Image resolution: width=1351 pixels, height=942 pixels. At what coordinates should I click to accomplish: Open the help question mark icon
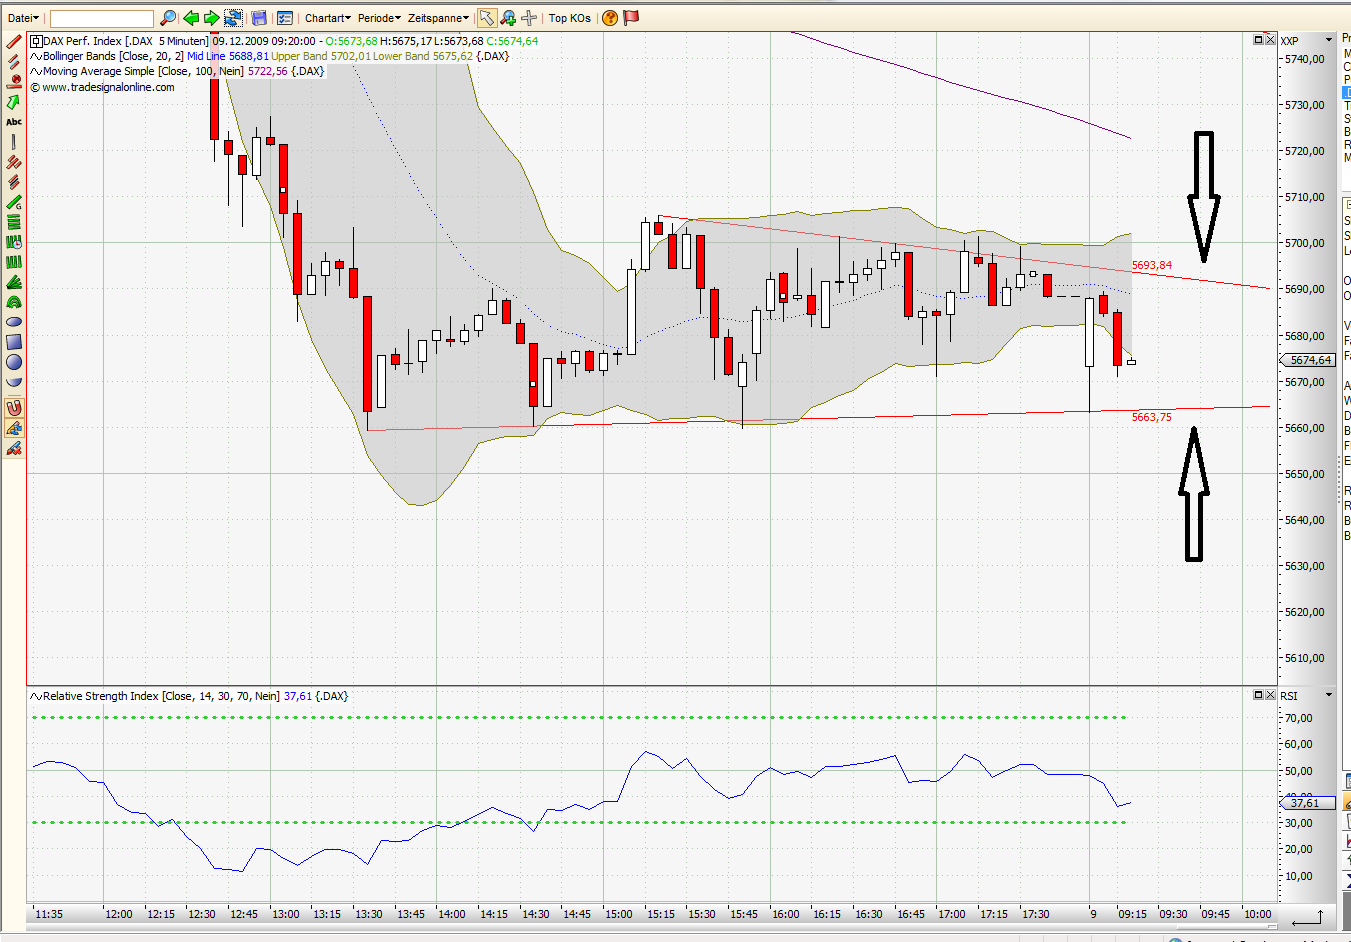tap(609, 17)
